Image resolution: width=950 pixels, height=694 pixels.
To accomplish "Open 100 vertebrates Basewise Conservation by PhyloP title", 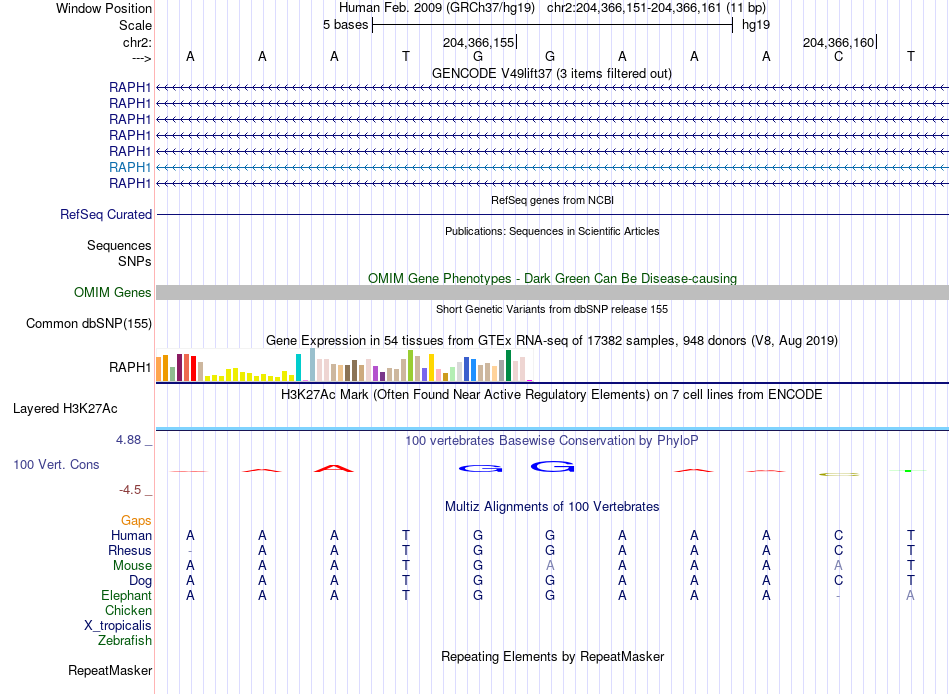I will (552, 441).
